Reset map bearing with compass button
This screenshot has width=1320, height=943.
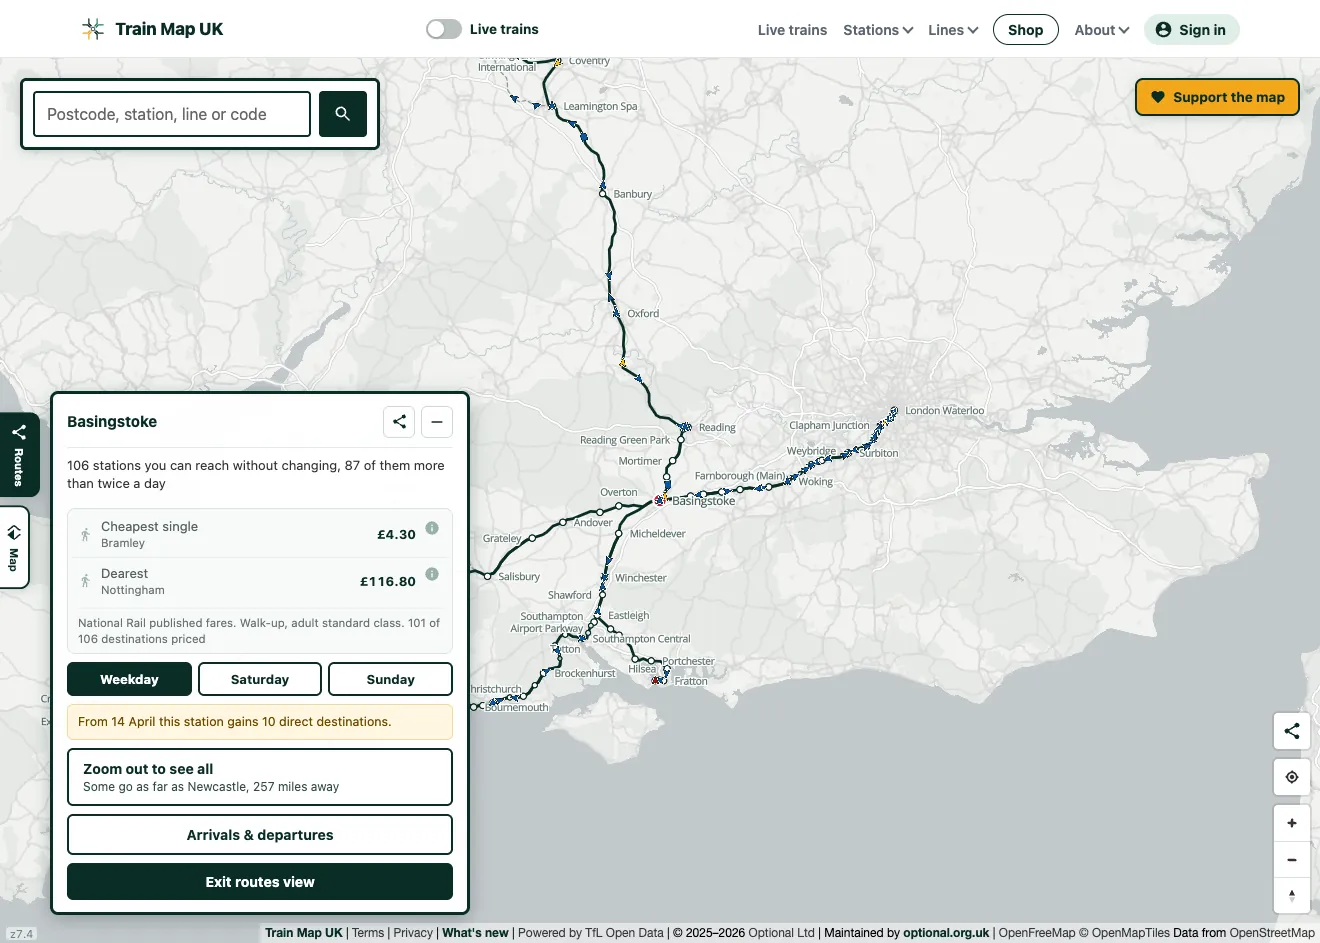click(1292, 896)
